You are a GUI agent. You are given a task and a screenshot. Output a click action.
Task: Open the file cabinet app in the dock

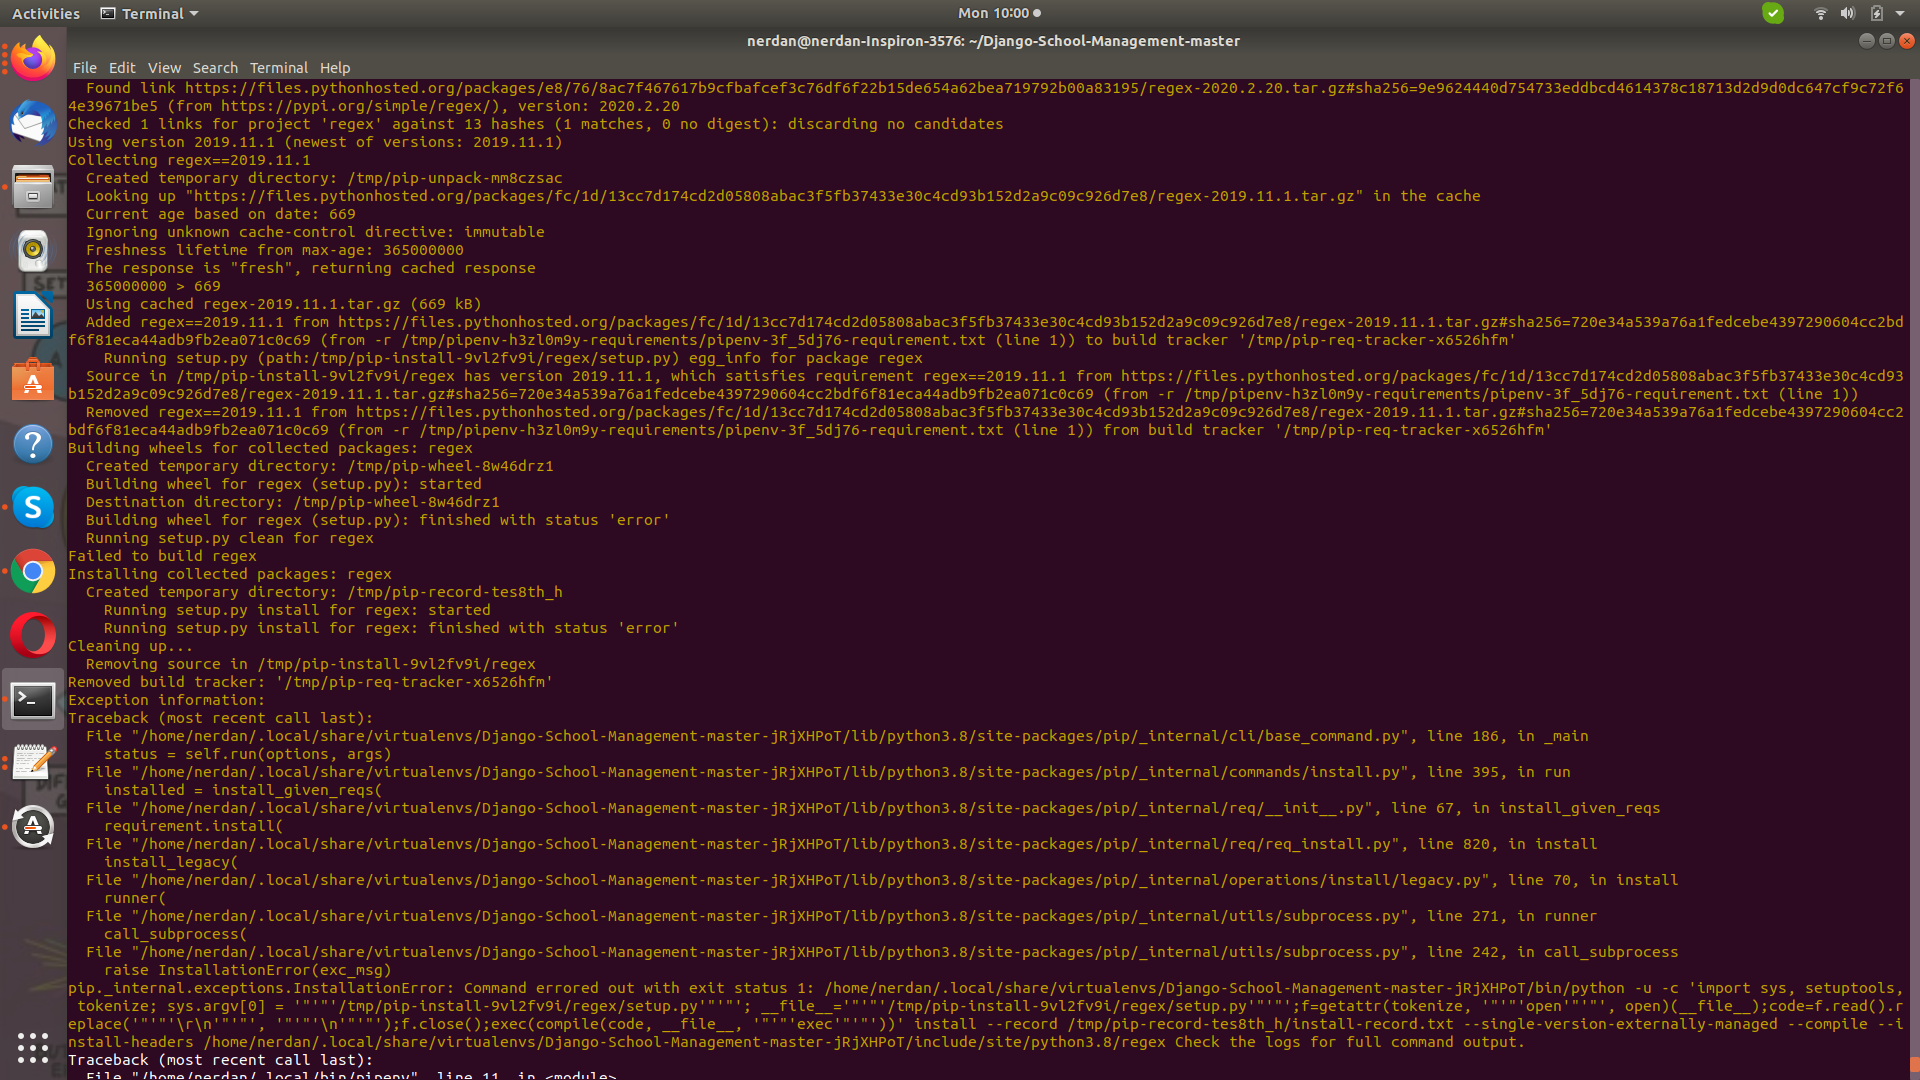[33, 187]
